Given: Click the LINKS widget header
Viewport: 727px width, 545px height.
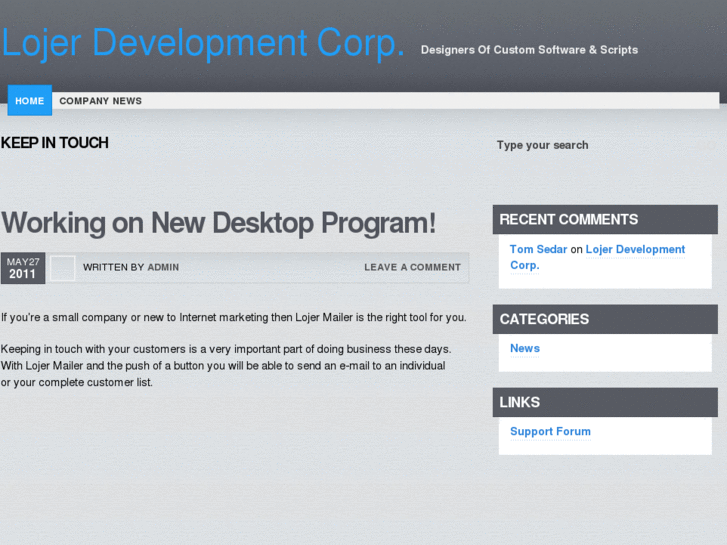Looking at the screenshot, I should (x=605, y=402).
